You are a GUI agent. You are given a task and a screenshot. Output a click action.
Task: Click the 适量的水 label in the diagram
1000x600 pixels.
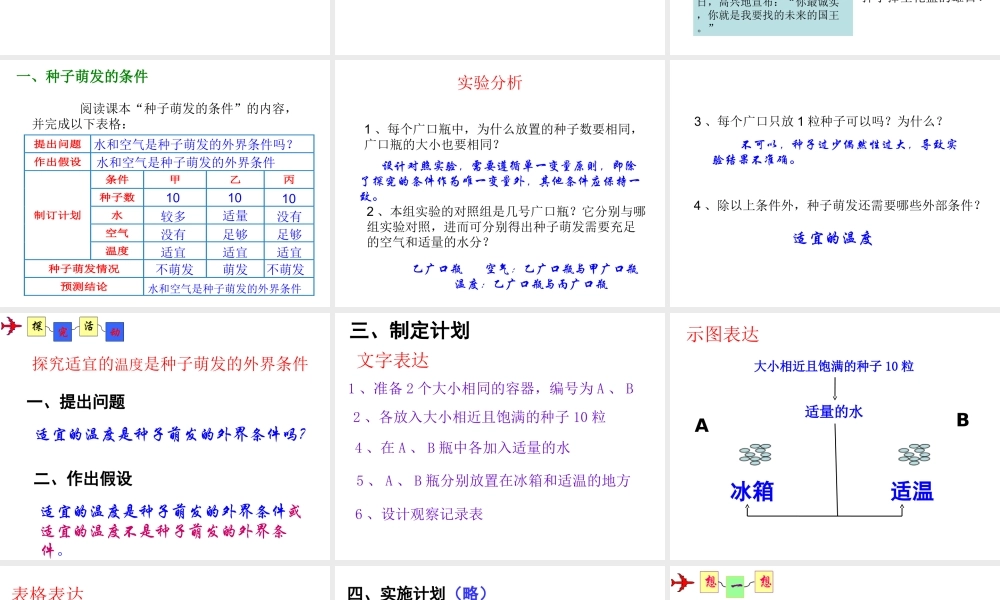coord(834,412)
